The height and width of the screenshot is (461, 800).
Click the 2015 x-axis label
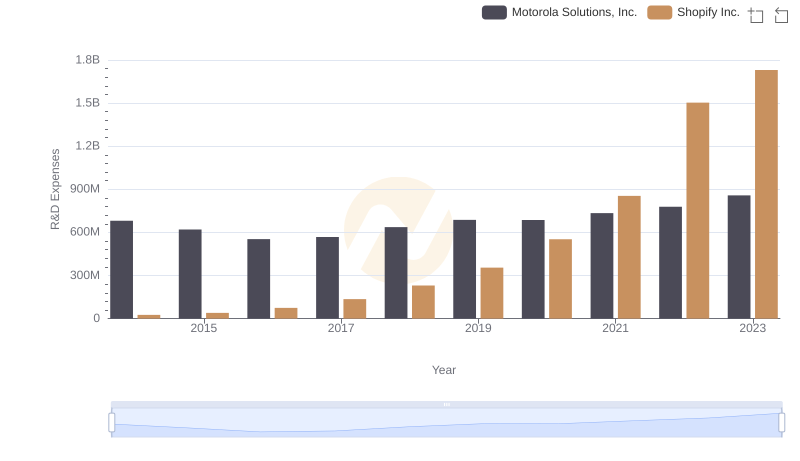click(x=204, y=328)
